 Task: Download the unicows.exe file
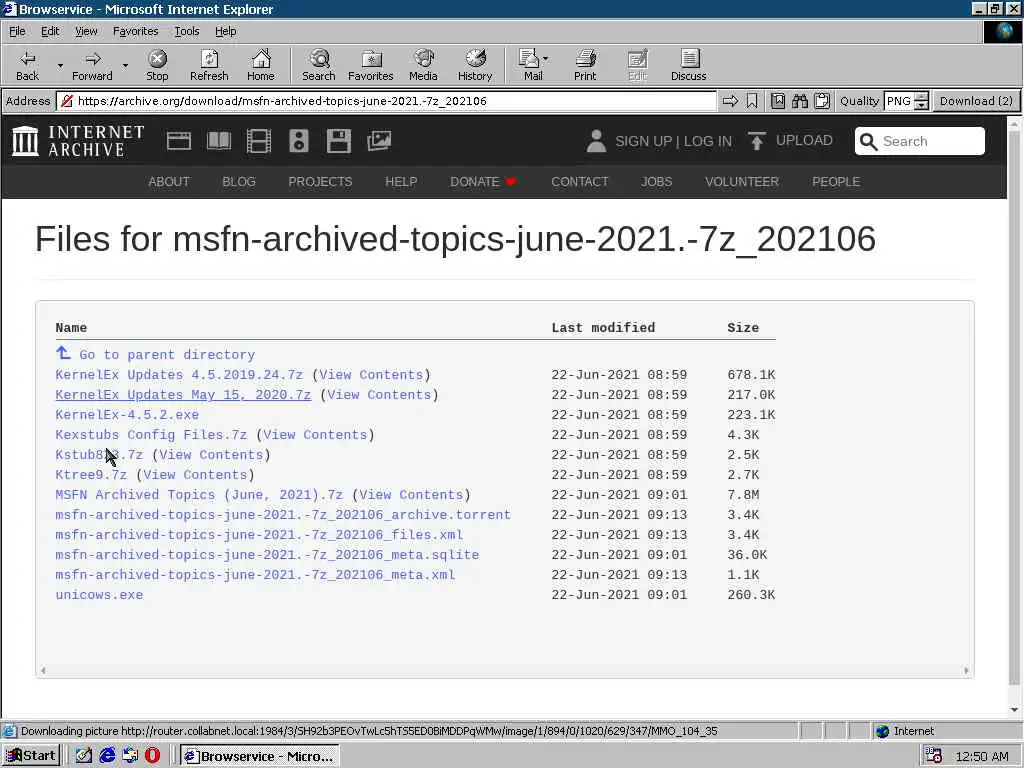(x=99, y=595)
